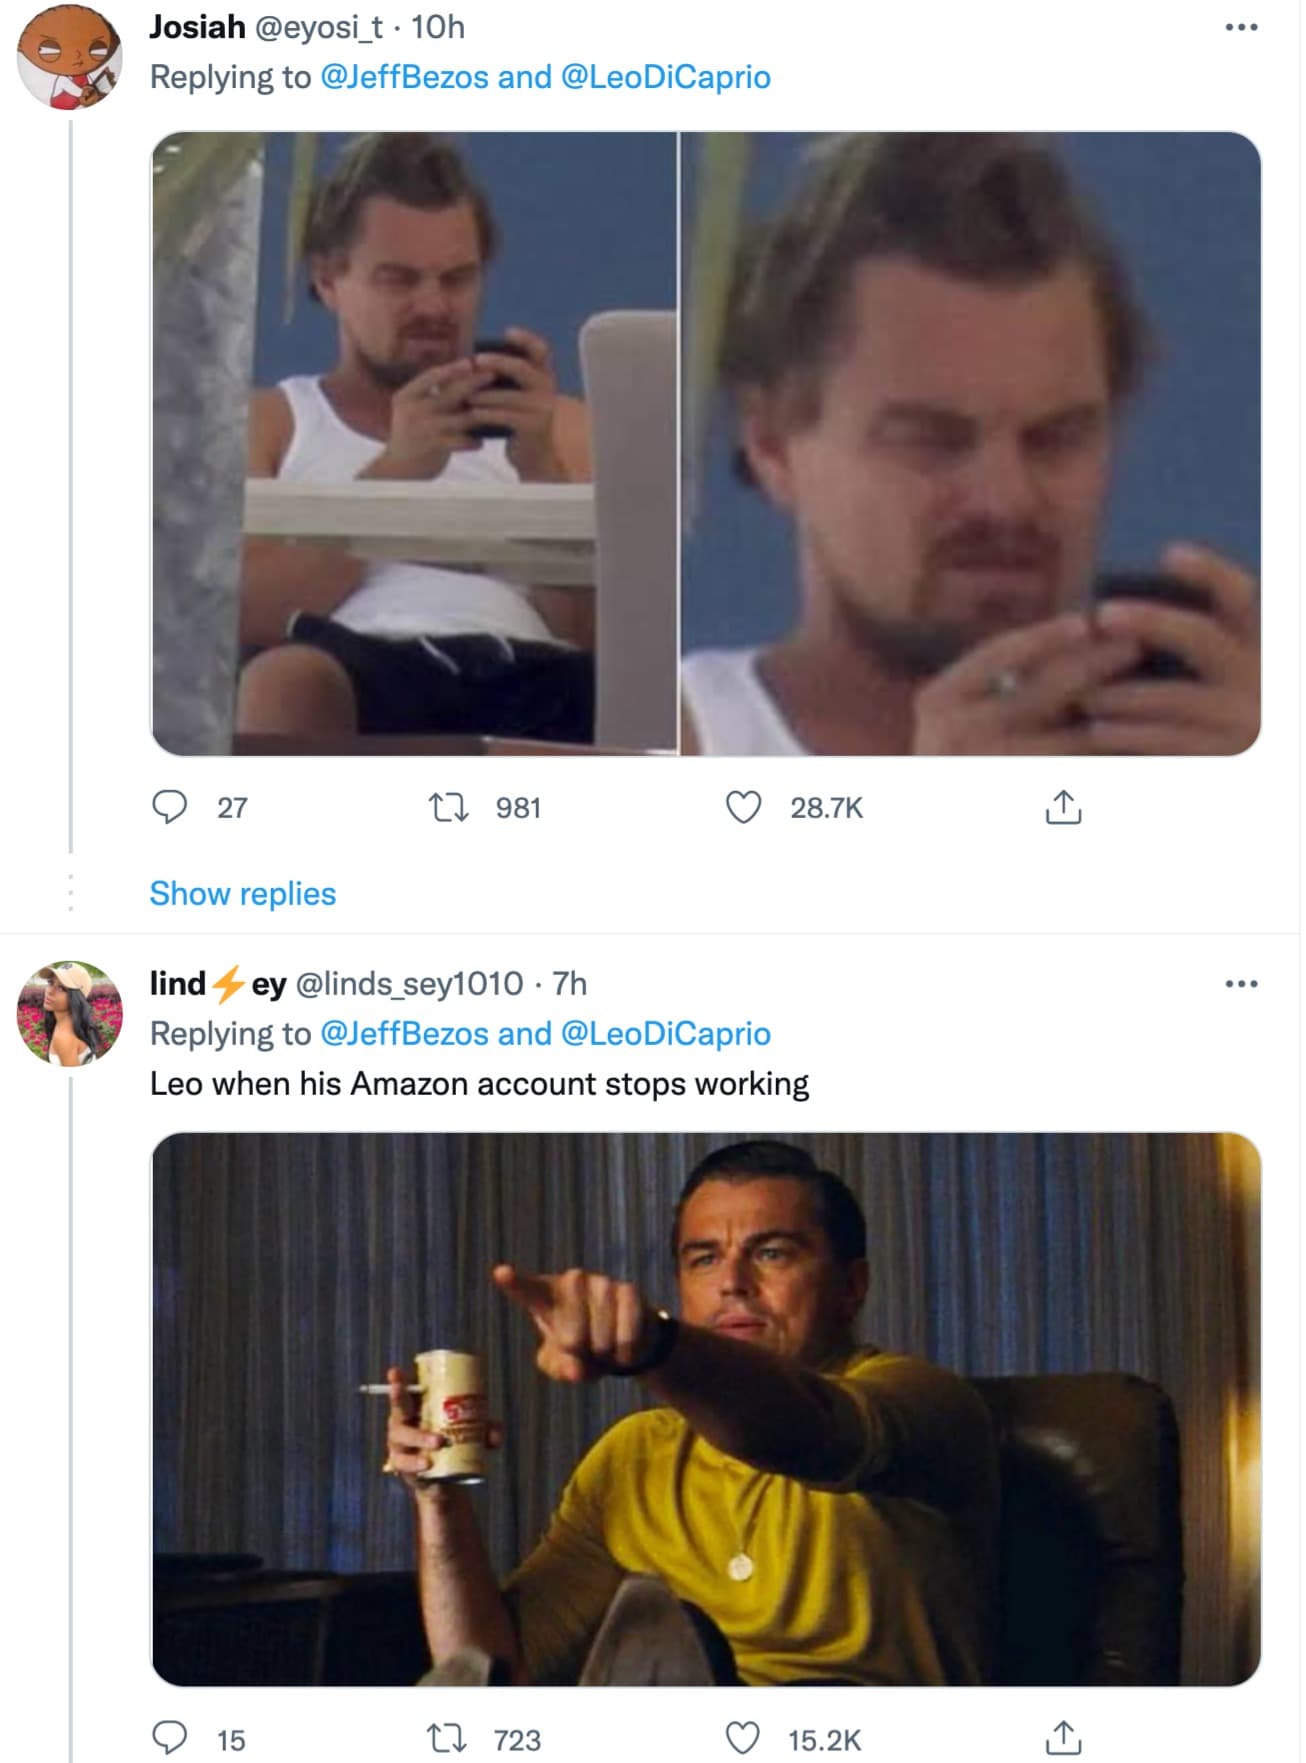Screen dimensions: 1306x1763
Task: Like Josiah's tweet with 28.7K likes
Action: pyautogui.click(x=743, y=807)
